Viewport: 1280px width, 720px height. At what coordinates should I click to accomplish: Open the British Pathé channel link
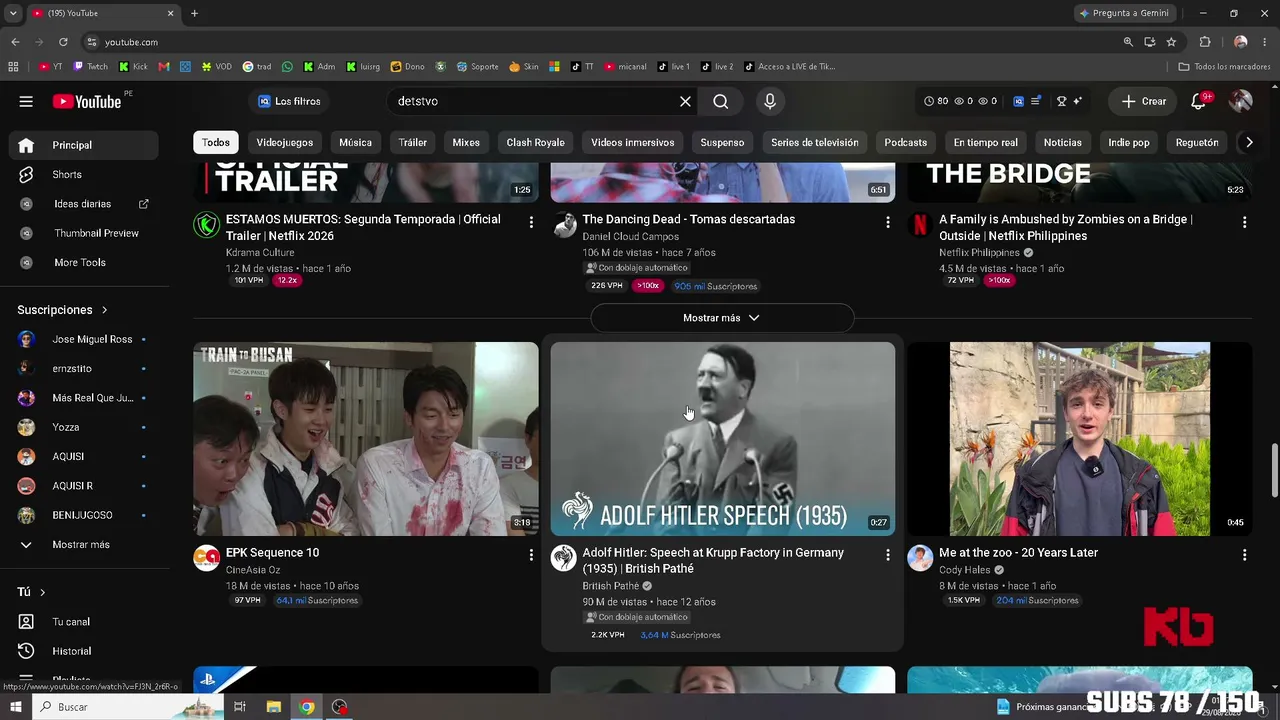(611, 586)
